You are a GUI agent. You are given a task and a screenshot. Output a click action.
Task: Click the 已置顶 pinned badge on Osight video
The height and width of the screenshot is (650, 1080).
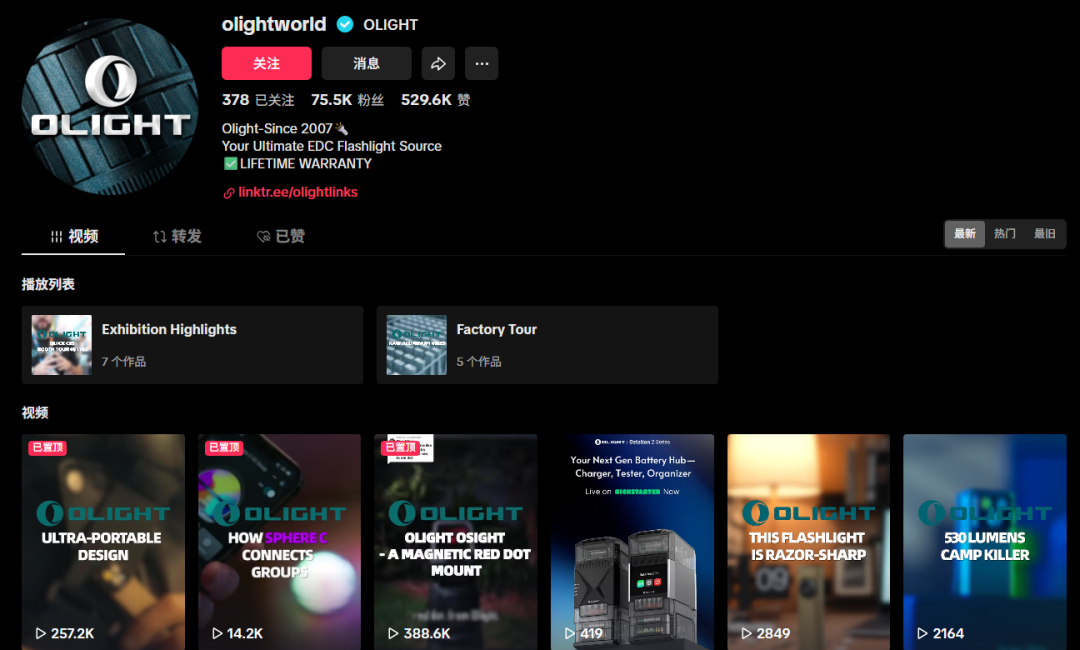tap(400, 448)
